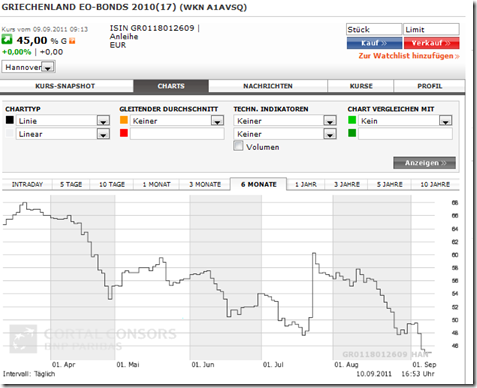Select the 1 Jahr time range tab
The image size is (477, 388).
click(x=306, y=184)
